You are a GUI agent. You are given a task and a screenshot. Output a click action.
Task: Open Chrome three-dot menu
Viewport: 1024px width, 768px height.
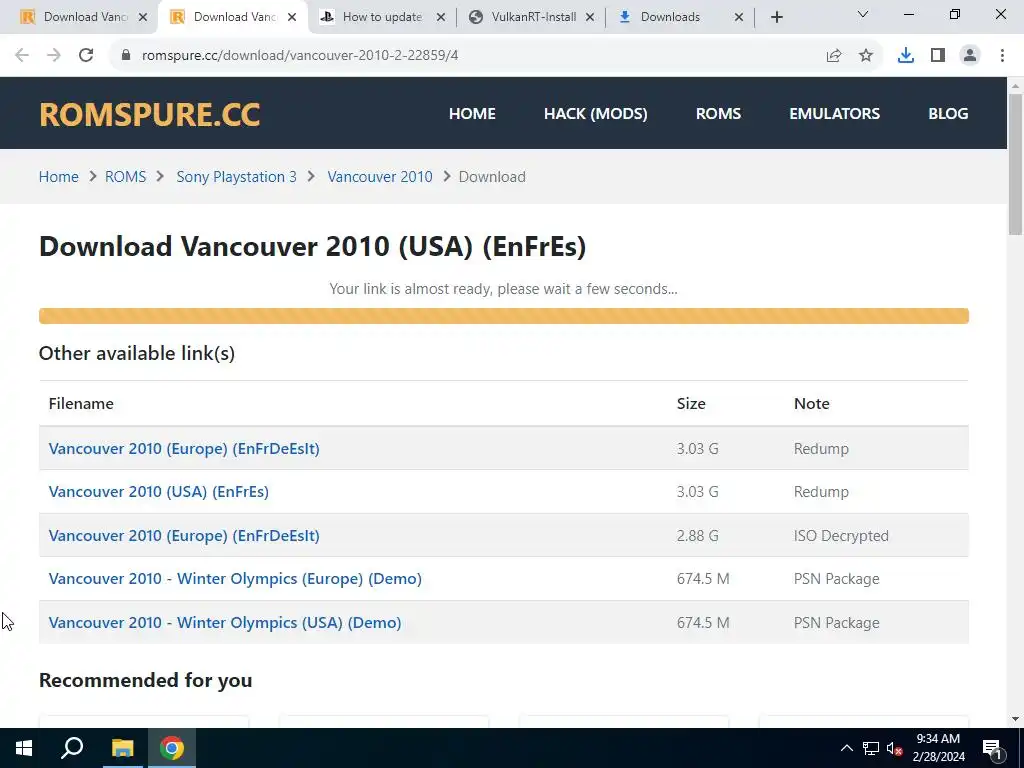[x=1002, y=56]
